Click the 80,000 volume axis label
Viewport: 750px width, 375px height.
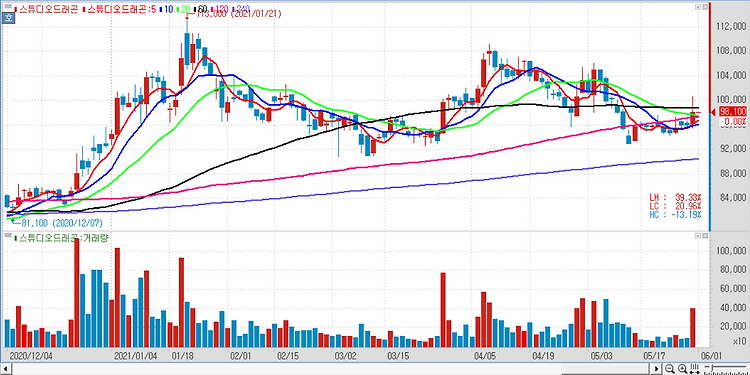[x=734, y=270]
